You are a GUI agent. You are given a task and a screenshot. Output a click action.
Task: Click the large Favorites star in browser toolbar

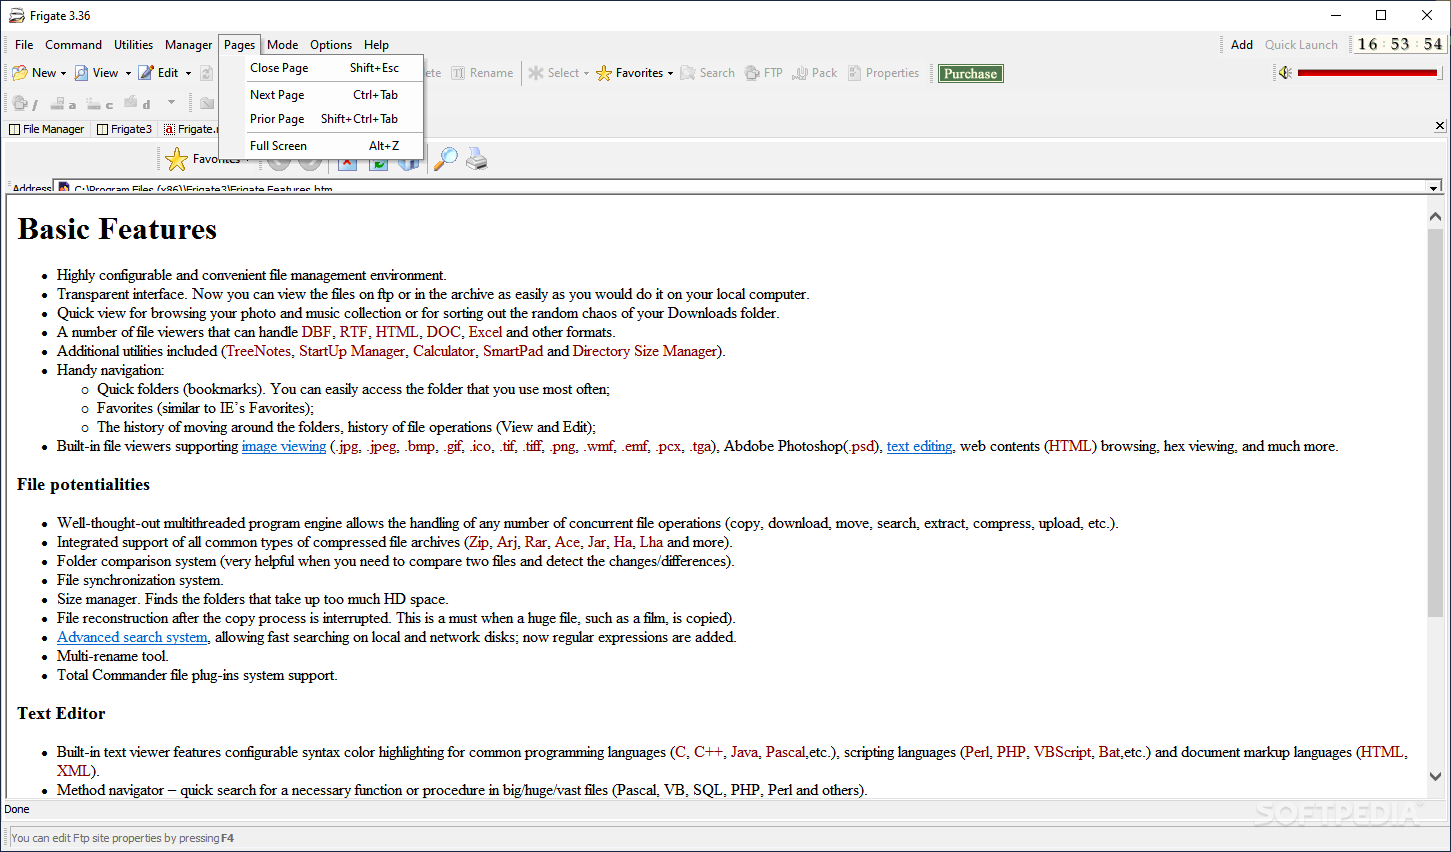click(177, 159)
